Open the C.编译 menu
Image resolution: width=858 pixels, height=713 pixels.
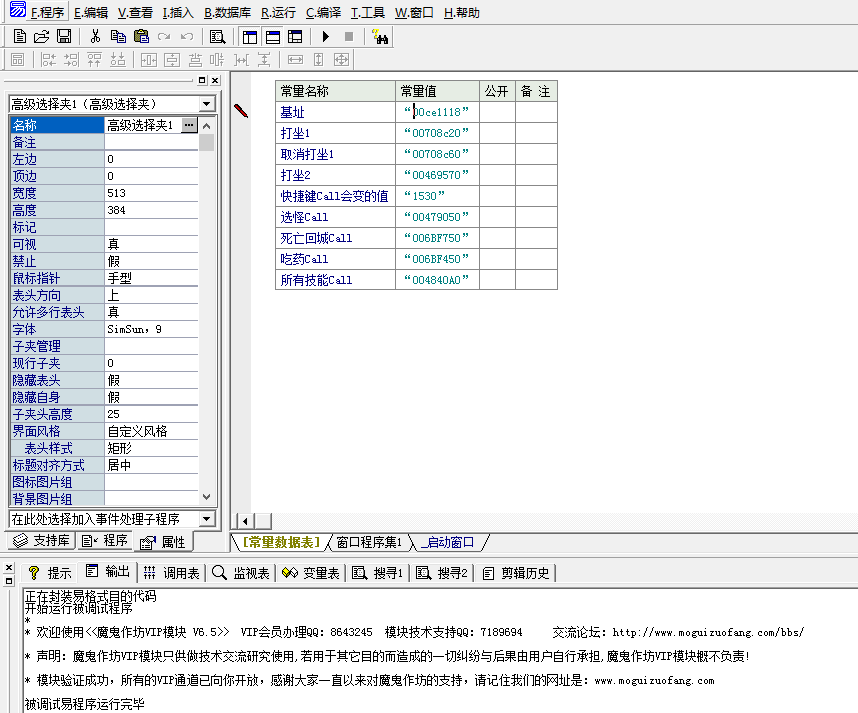click(x=323, y=13)
